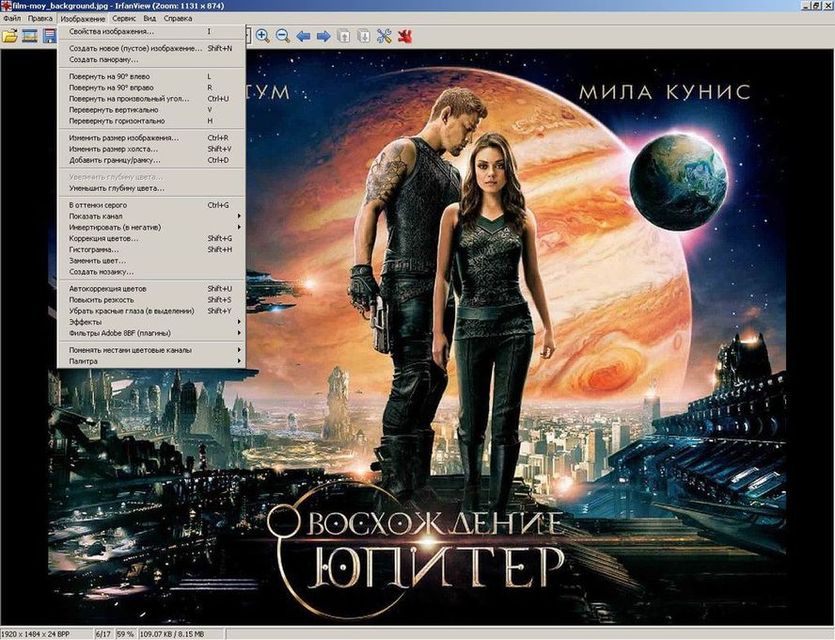Screen dimensions: 835x640
Task: Open the Slideshow toolbar icon
Action: (x=30, y=36)
